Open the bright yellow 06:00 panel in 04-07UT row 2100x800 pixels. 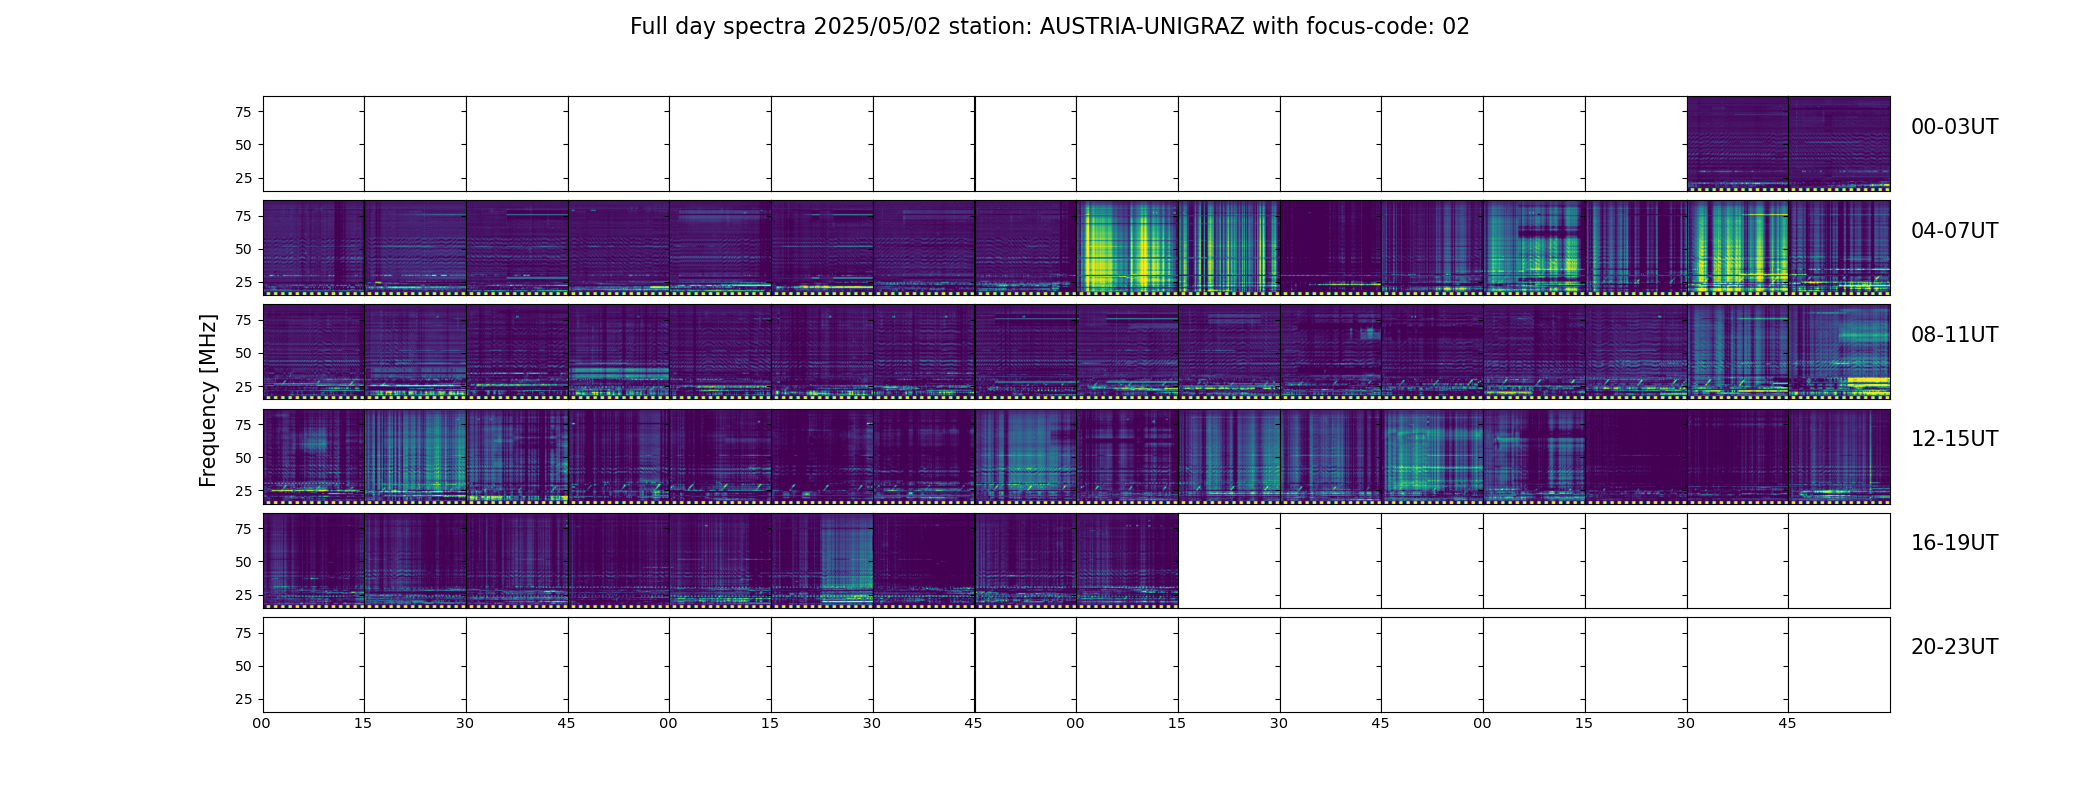1127,248
